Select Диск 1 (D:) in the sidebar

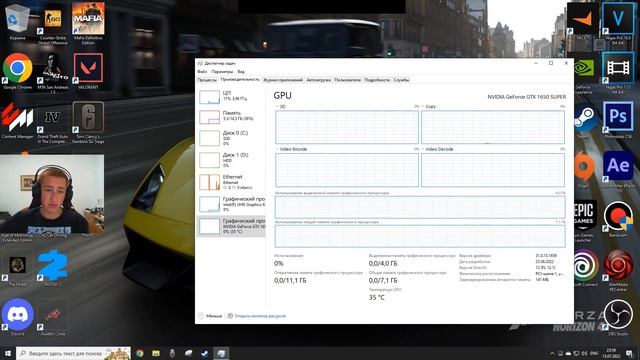pos(231,160)
